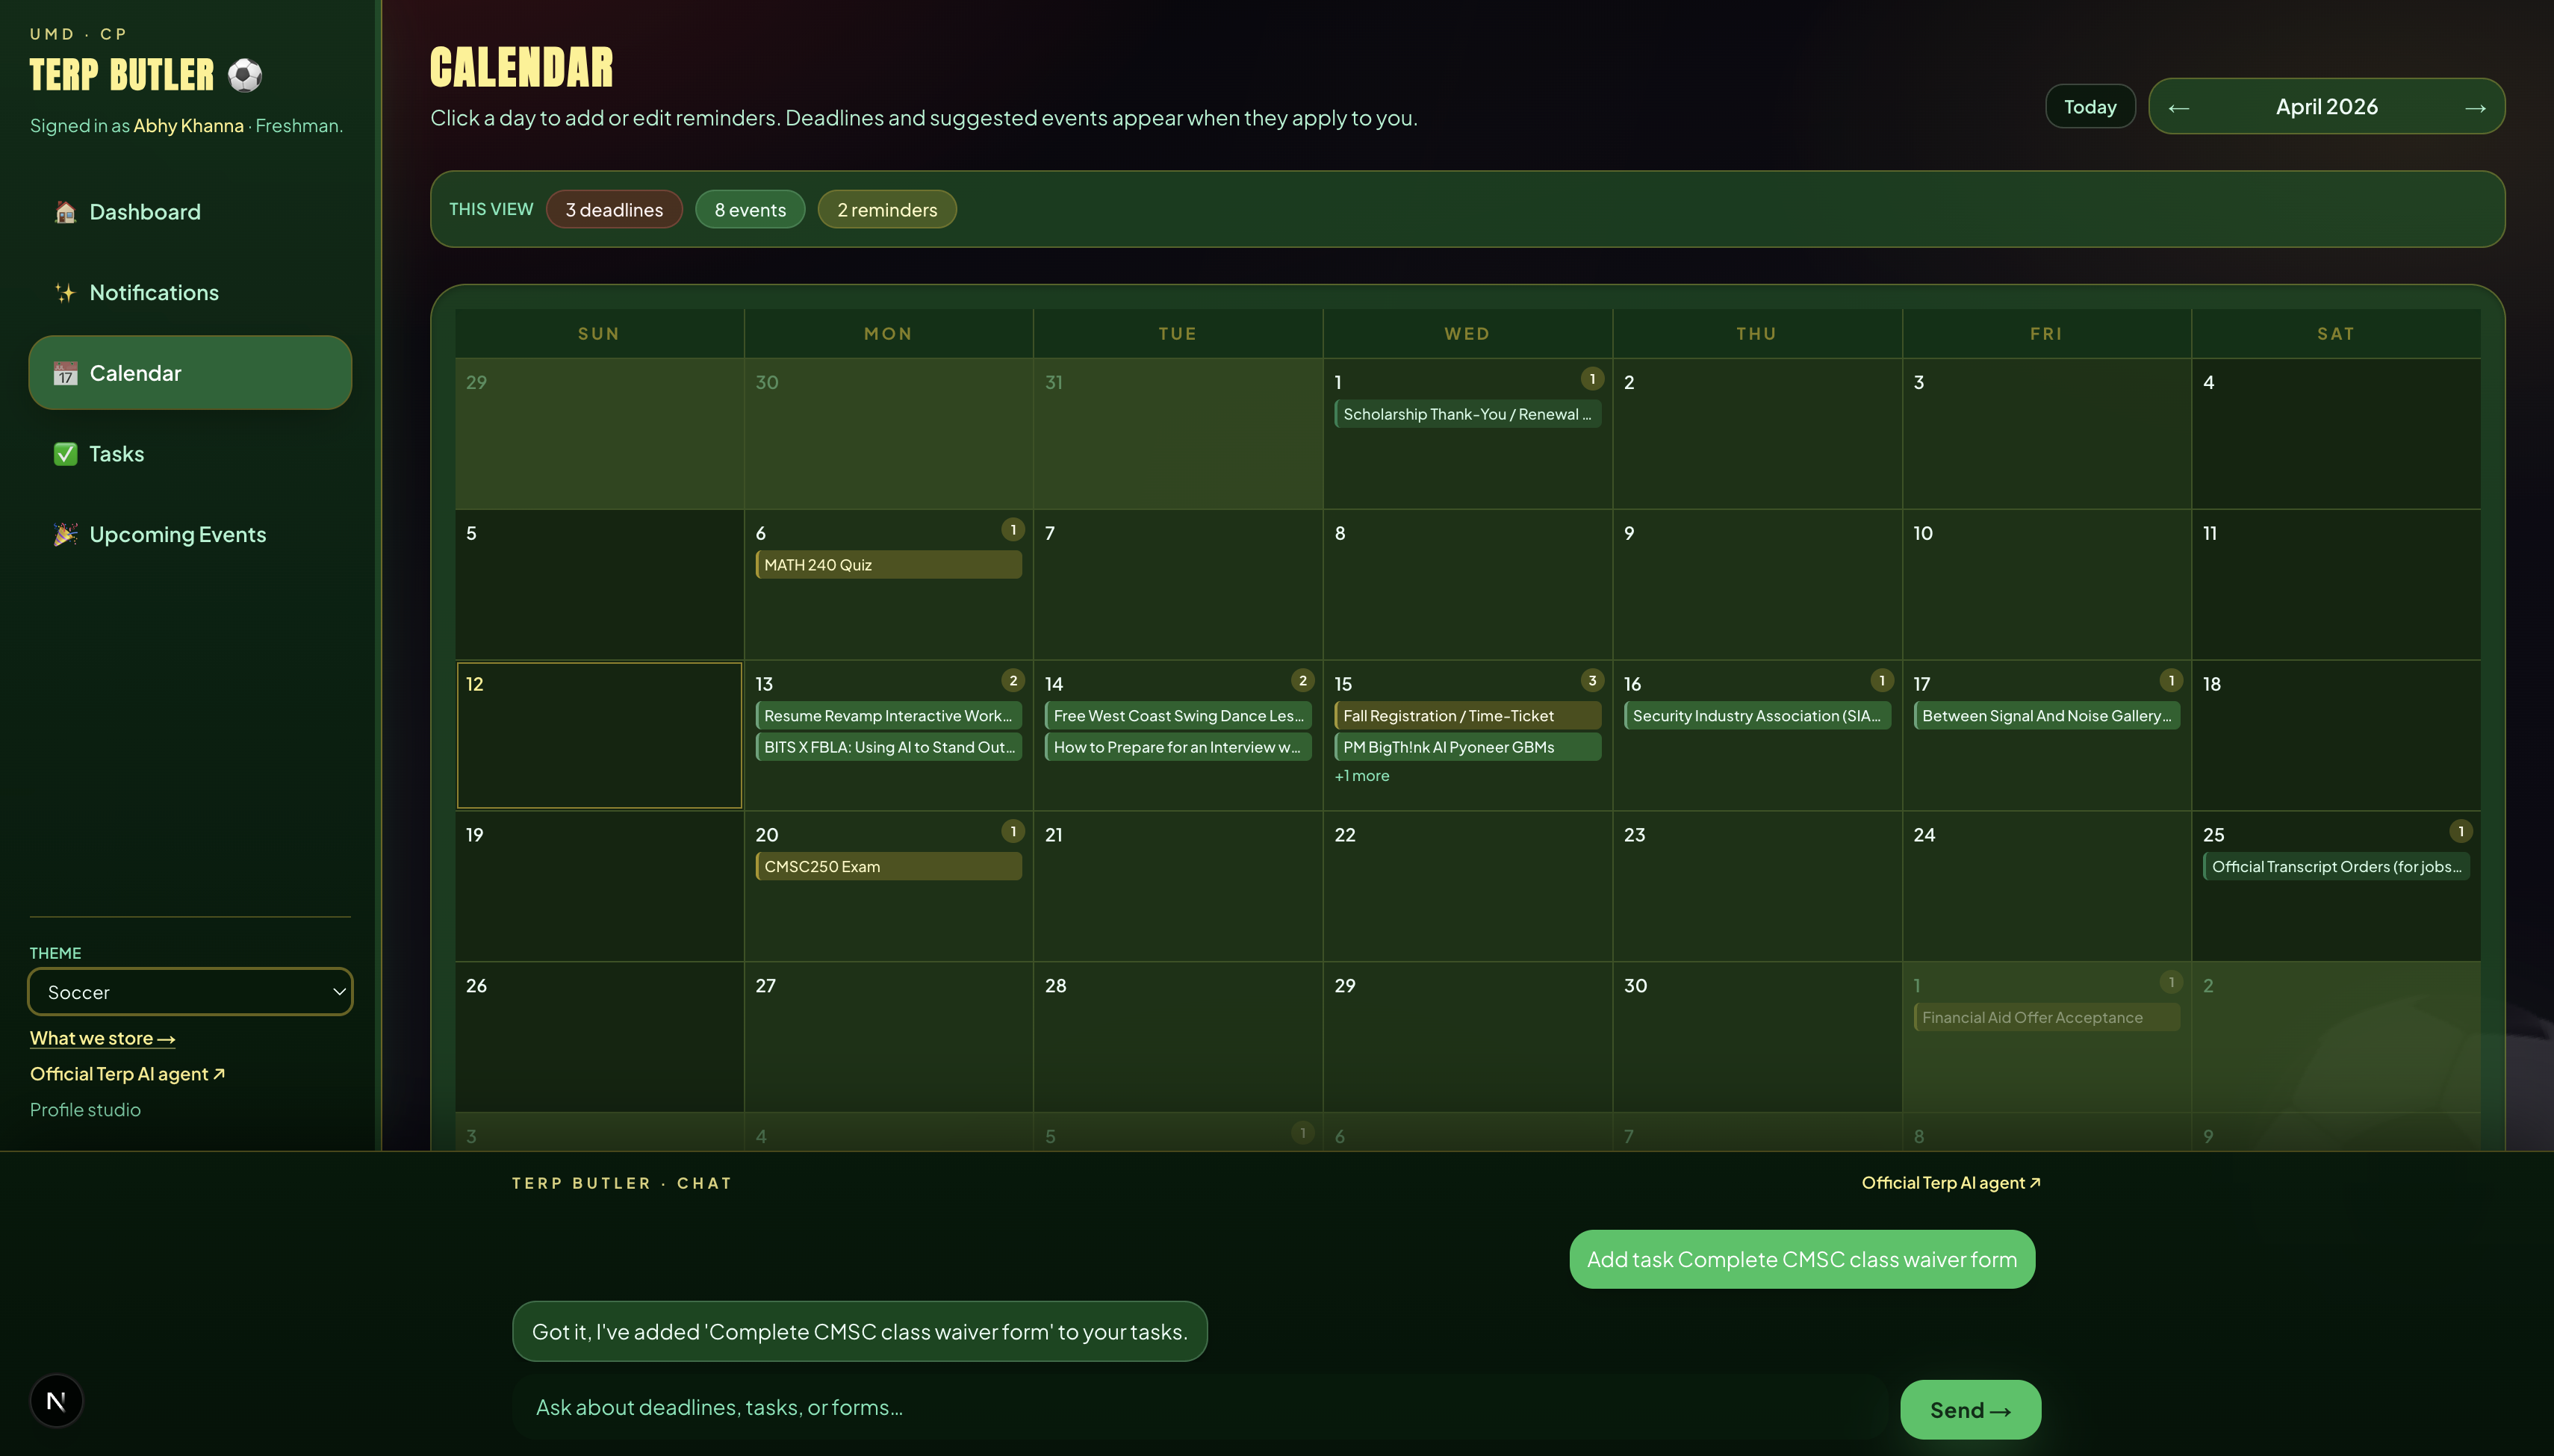
Task: Click the round N badge icon
Action: 56,1401
